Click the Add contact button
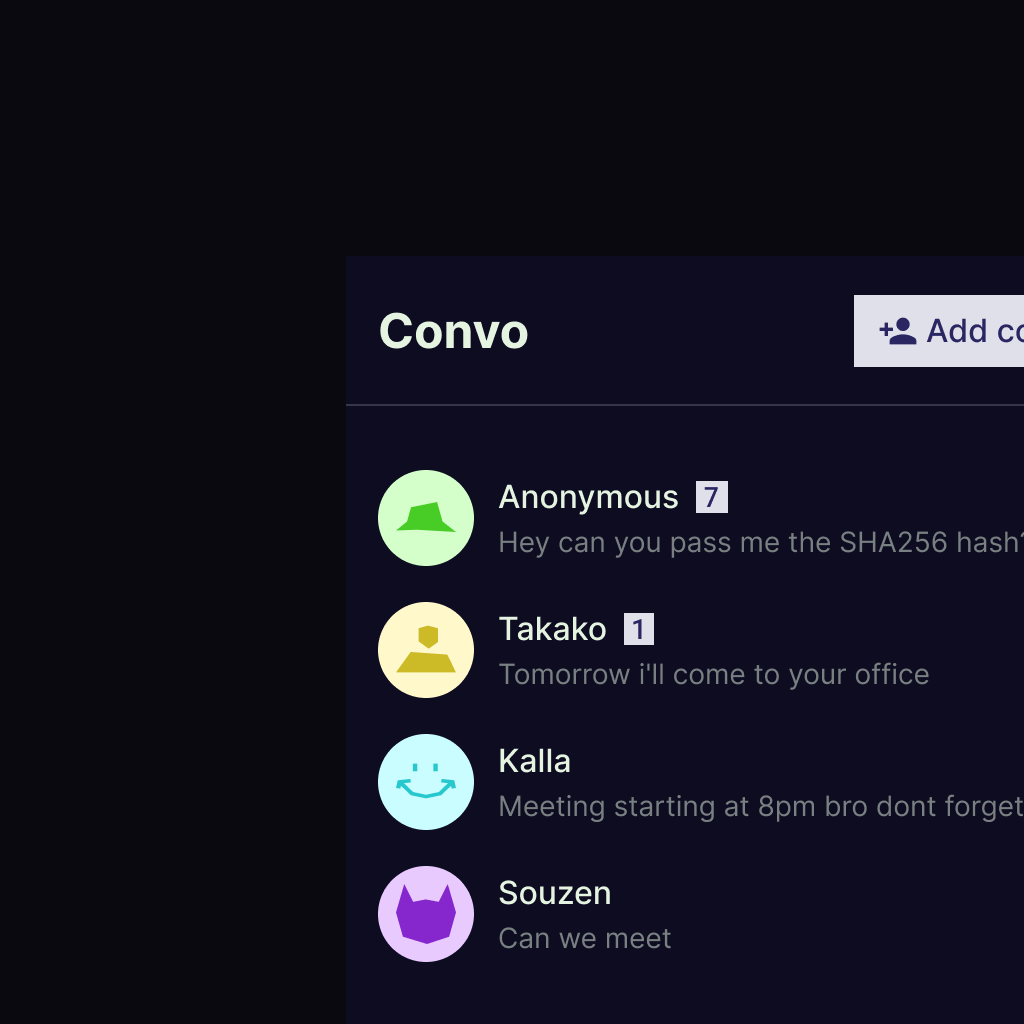Screen dimensions: 1024x1024 click(x=939, y=331)
